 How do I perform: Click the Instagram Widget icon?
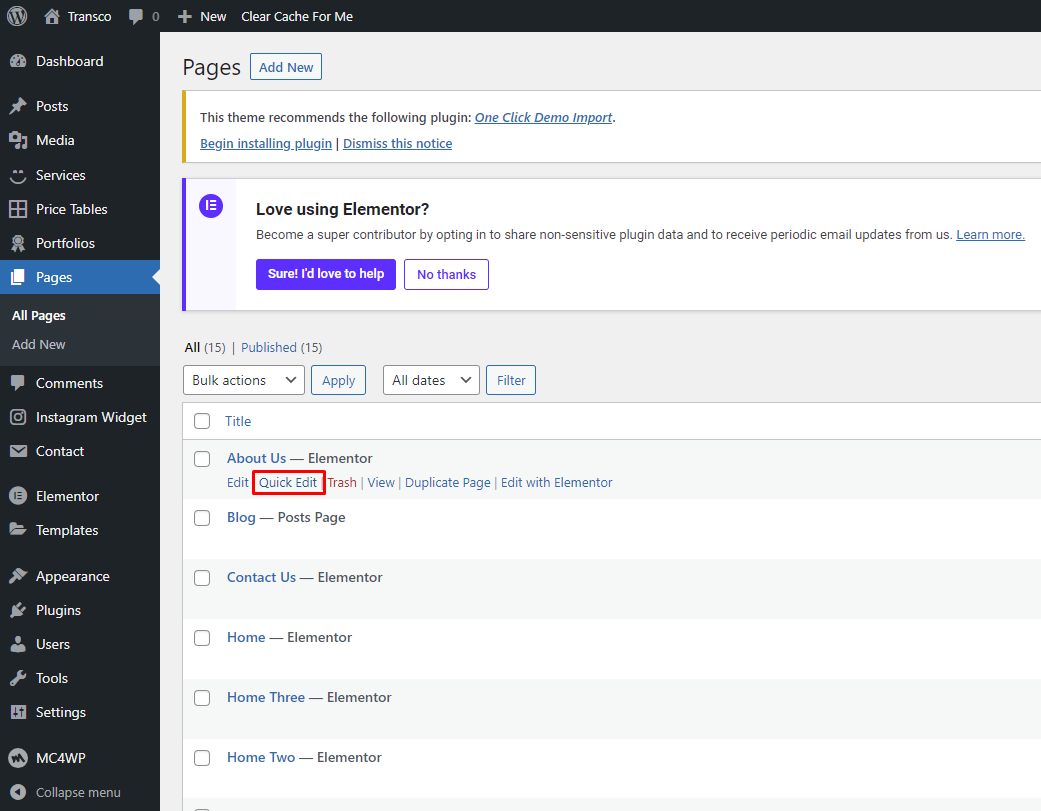point(18,417)
